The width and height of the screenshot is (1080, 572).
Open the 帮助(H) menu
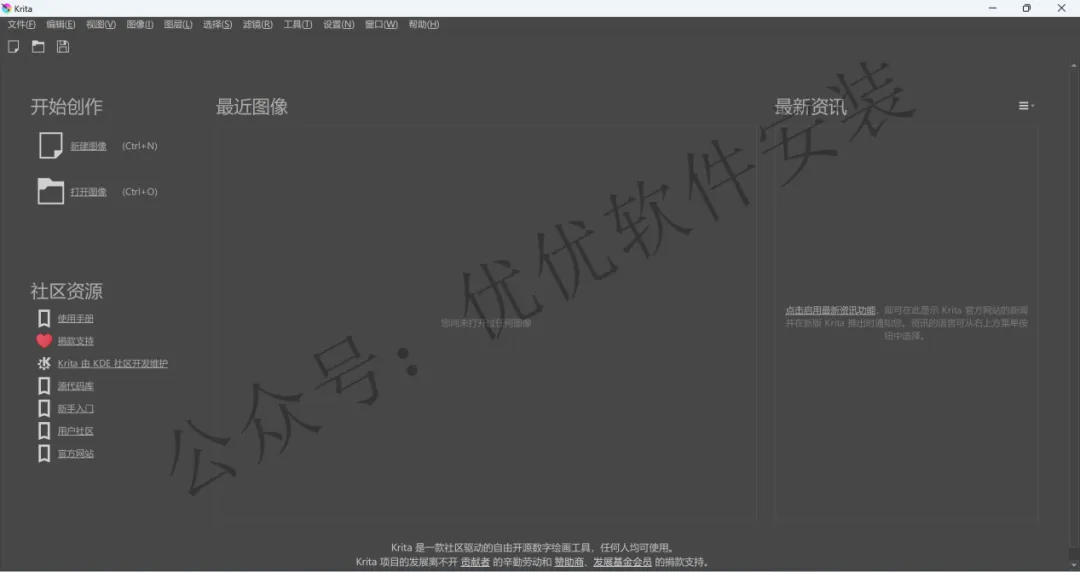(x=424, y=24)
